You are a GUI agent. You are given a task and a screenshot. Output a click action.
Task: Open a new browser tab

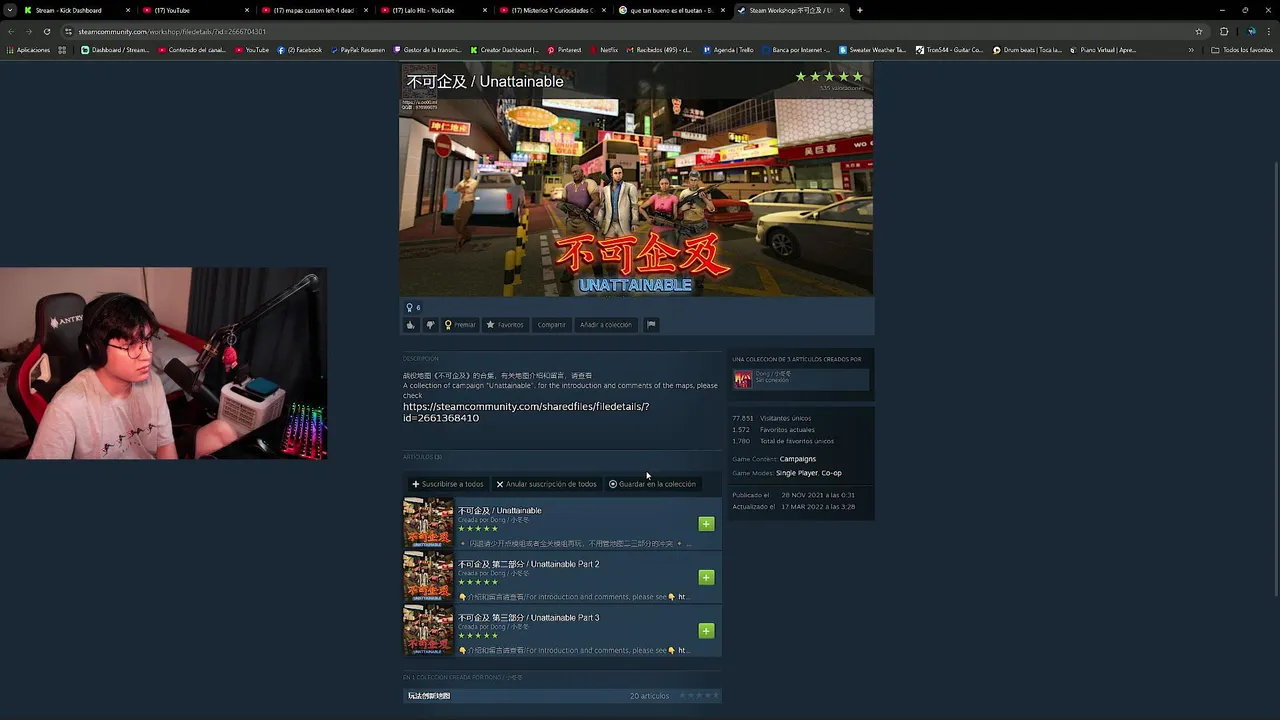click(860, 10)
